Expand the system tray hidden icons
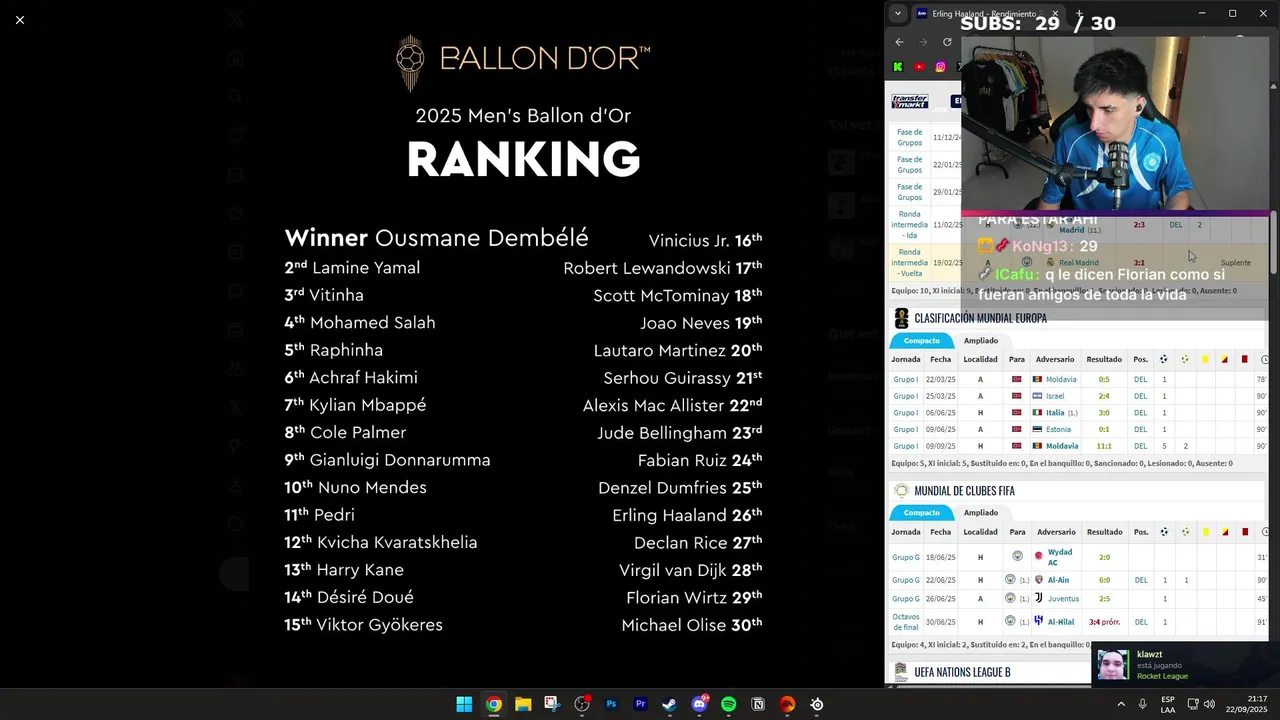Screen dimensions: 1280x720 click(1120, 704)
